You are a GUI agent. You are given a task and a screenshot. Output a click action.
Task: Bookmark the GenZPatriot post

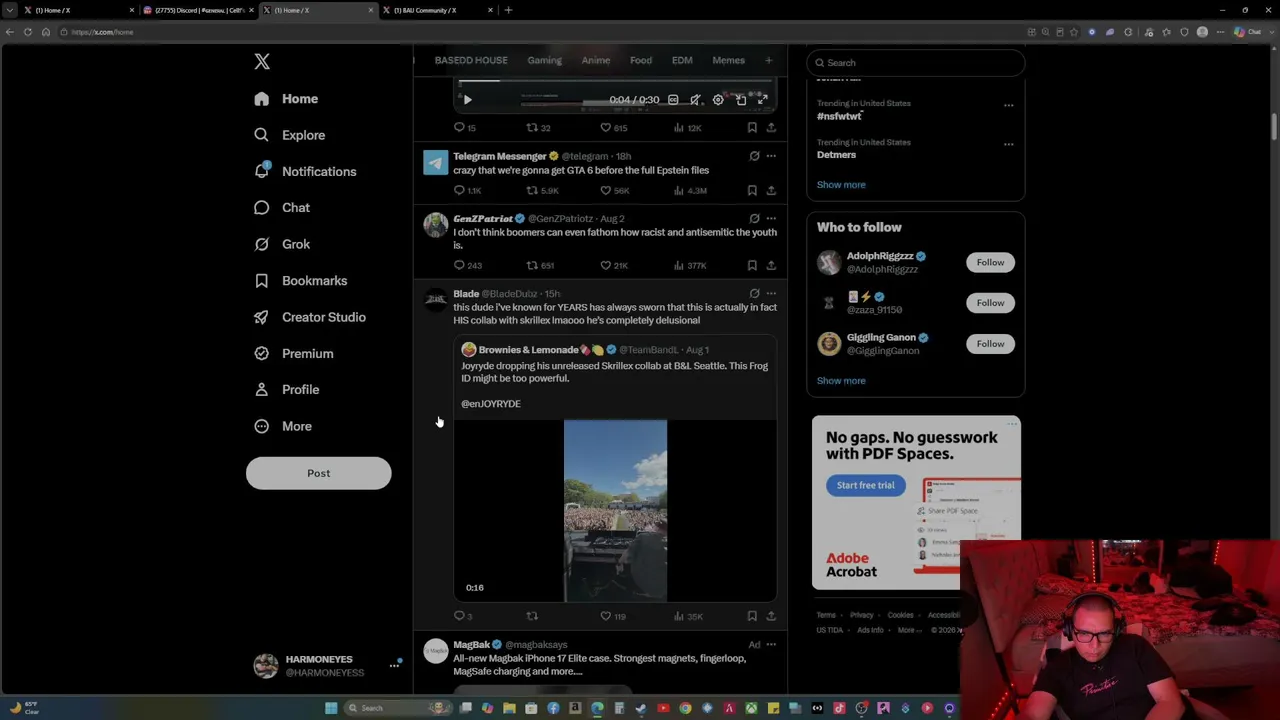pos(752,265)
